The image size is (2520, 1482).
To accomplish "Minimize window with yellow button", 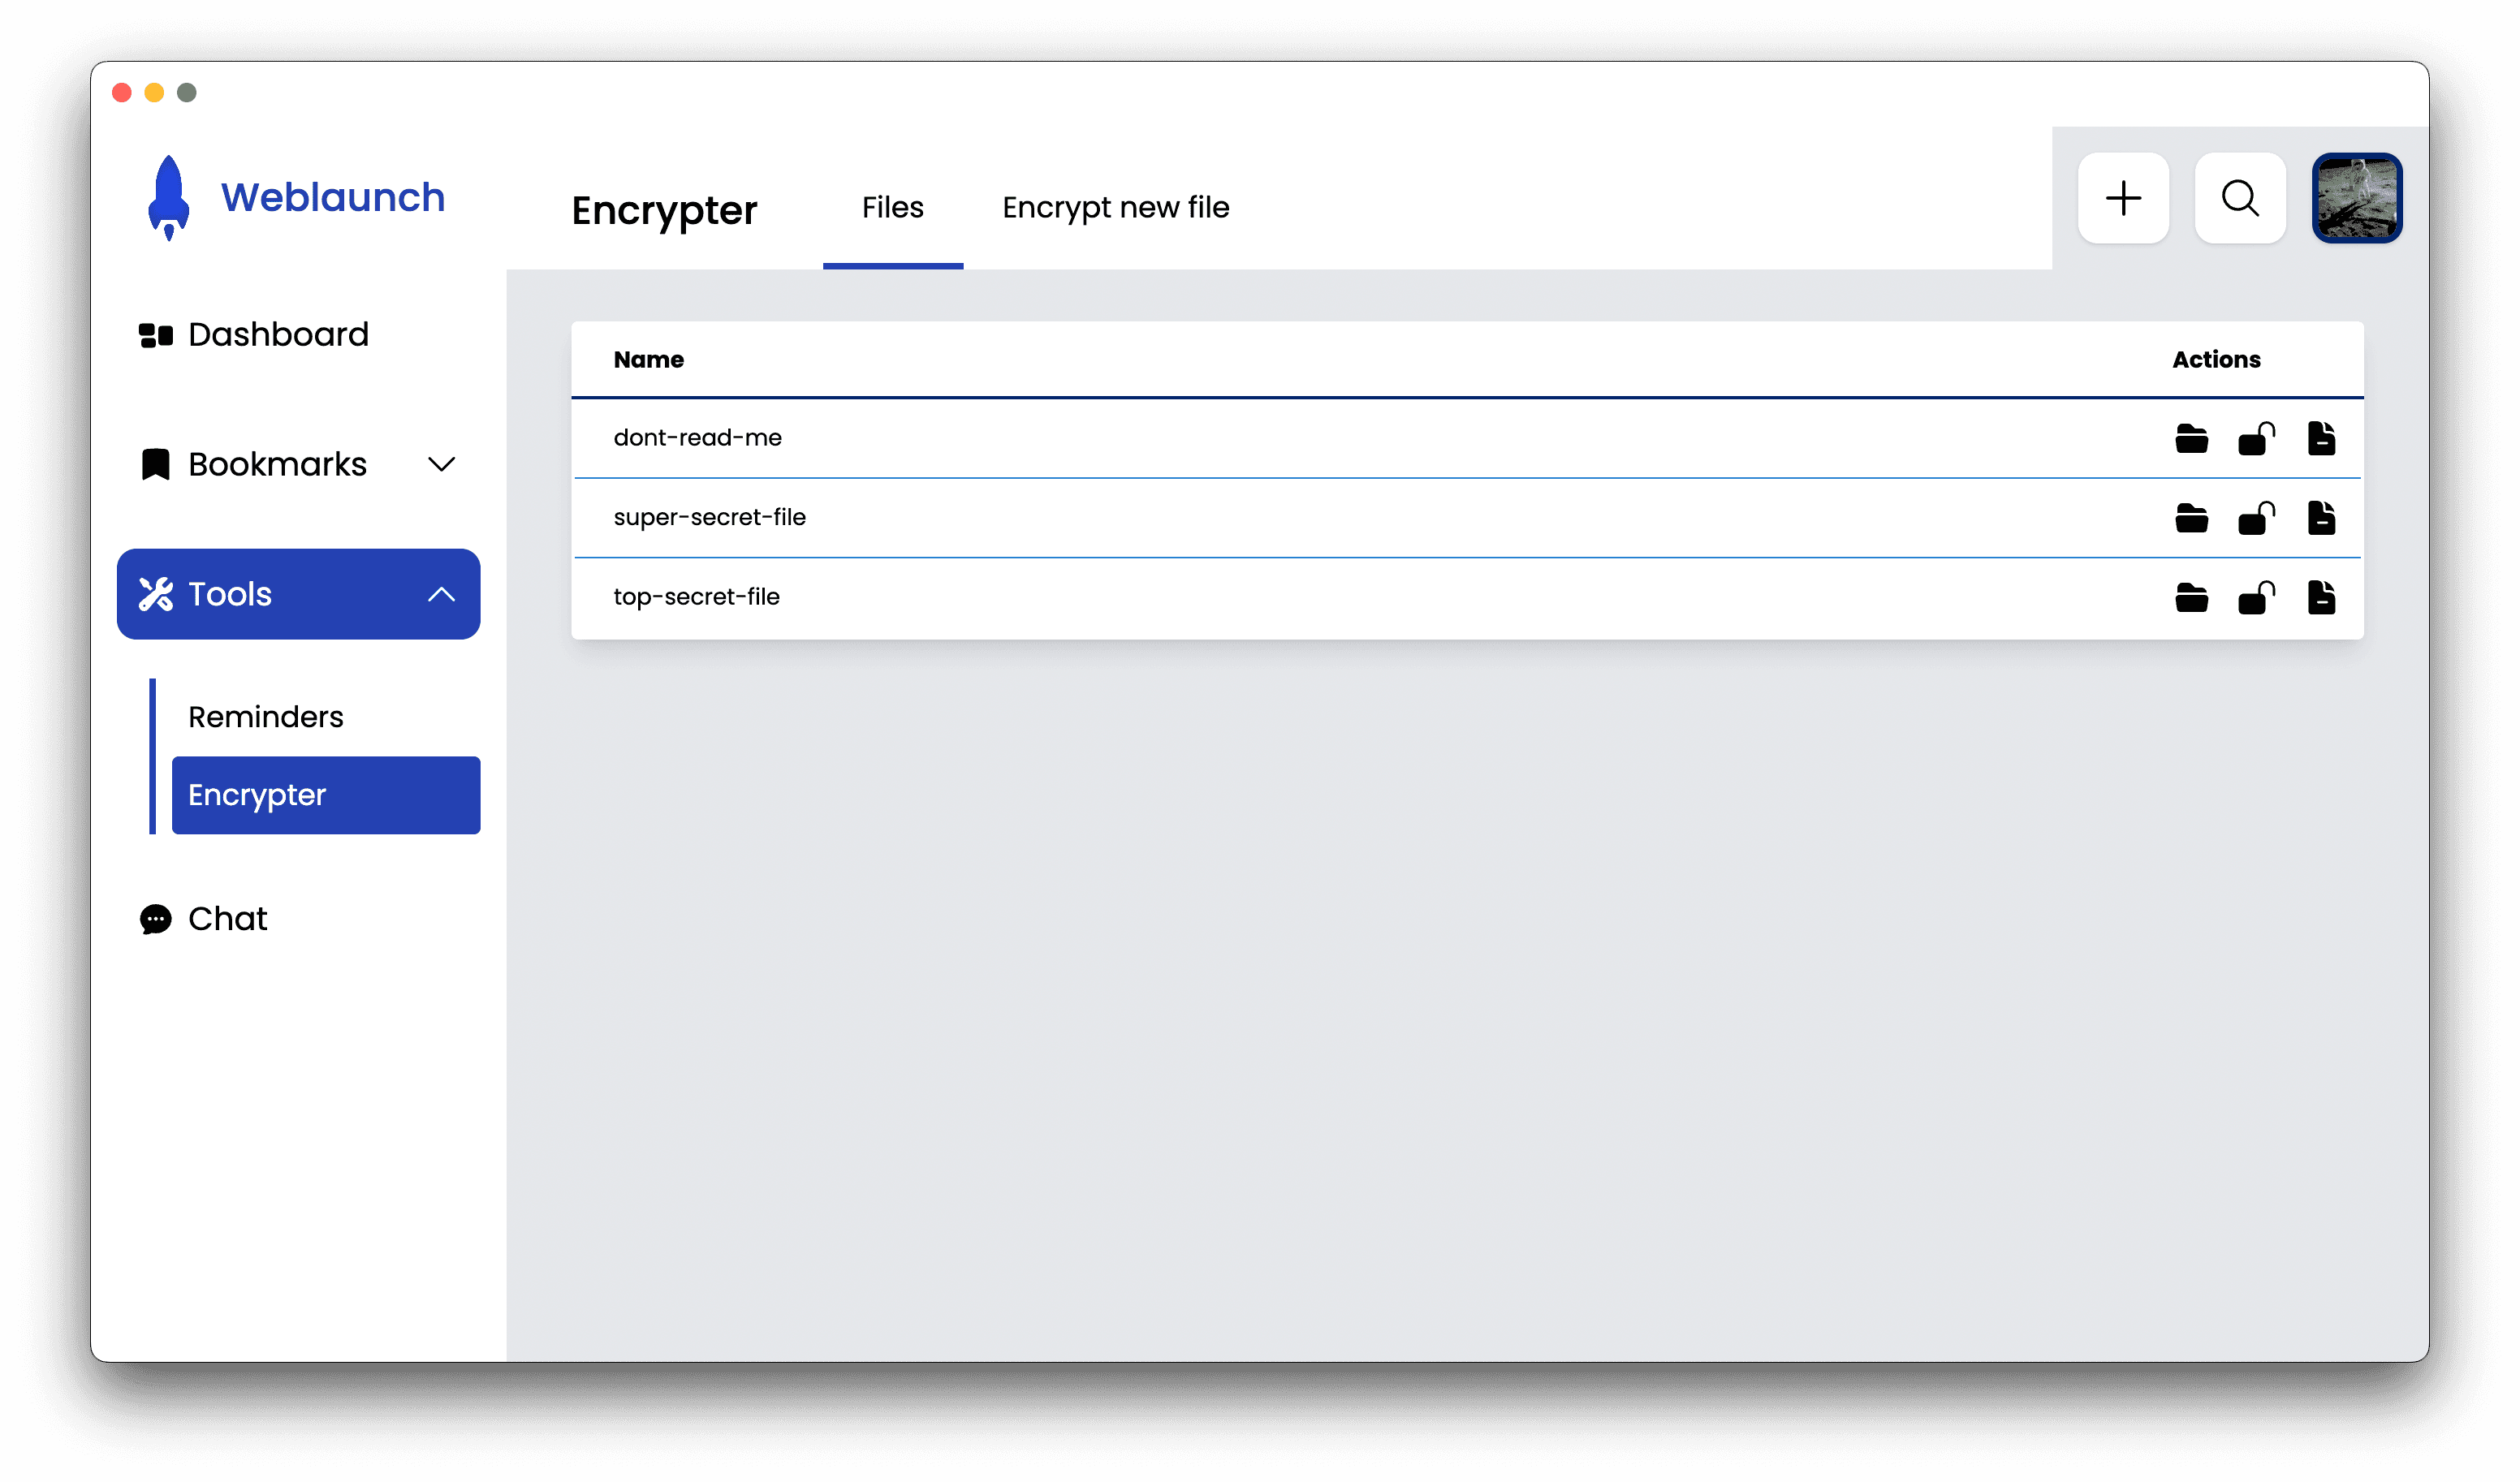I will 154,93.
